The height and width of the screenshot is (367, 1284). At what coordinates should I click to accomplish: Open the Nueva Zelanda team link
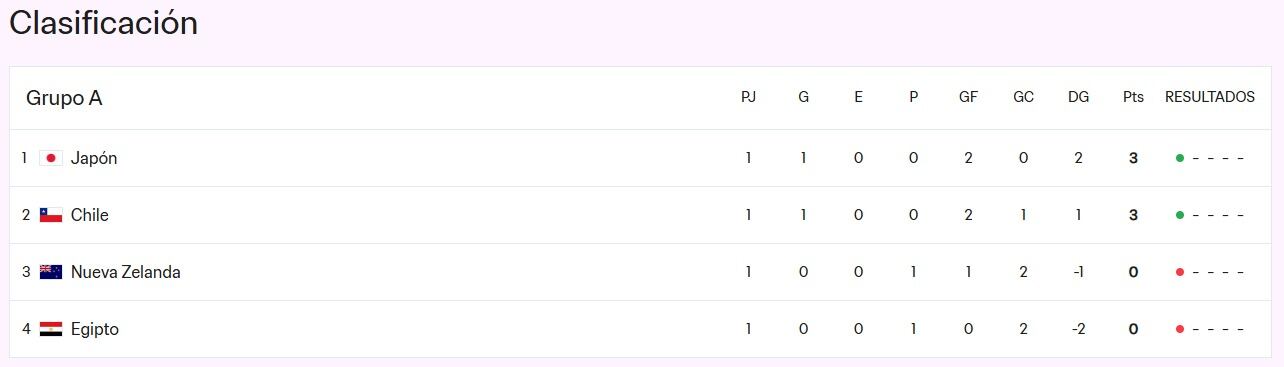(x=126, y=272)
